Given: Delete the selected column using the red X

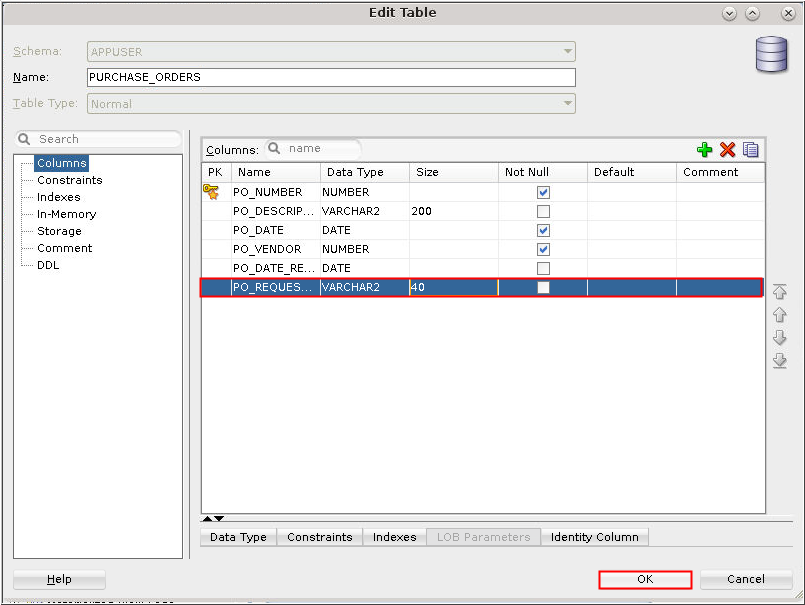Looking at the screenshot, I should (x=726, y=149).
